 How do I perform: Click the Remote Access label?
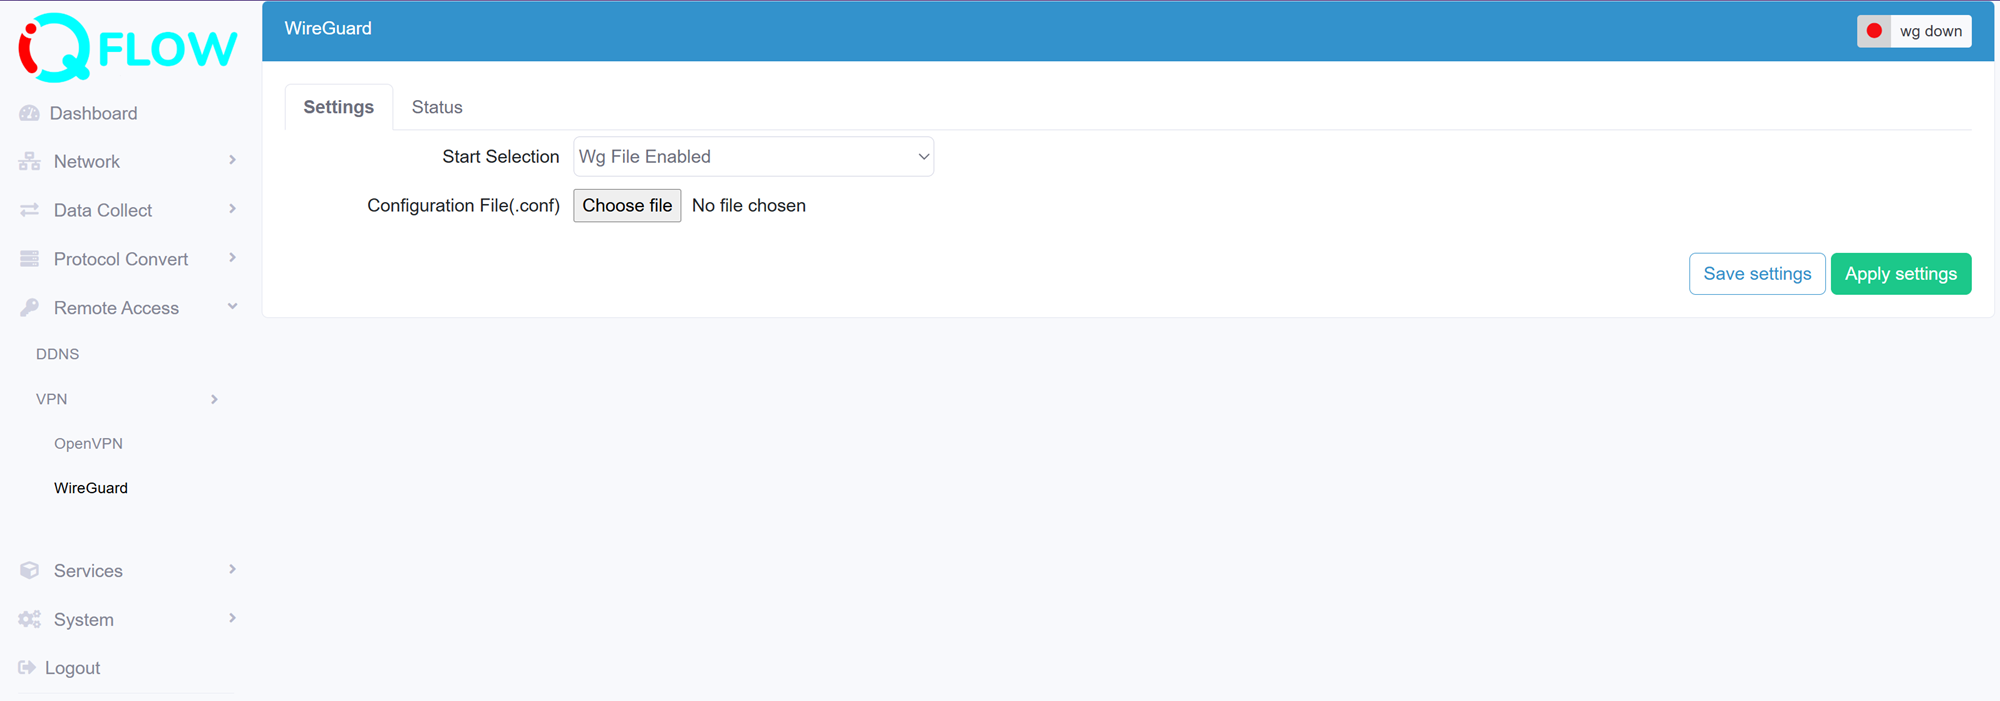(x=117, y=308)
